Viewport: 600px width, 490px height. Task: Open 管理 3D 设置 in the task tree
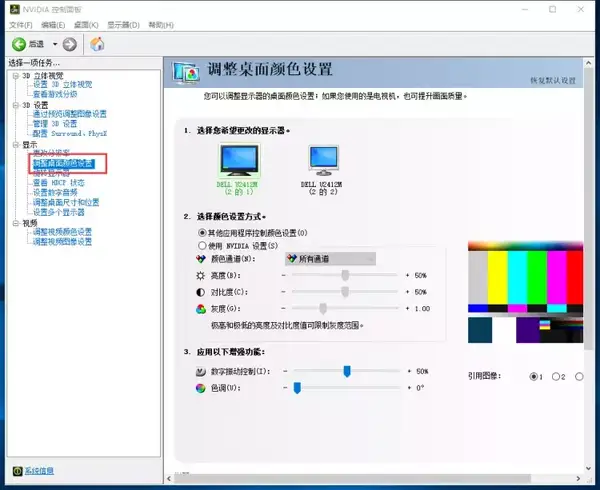61,123
